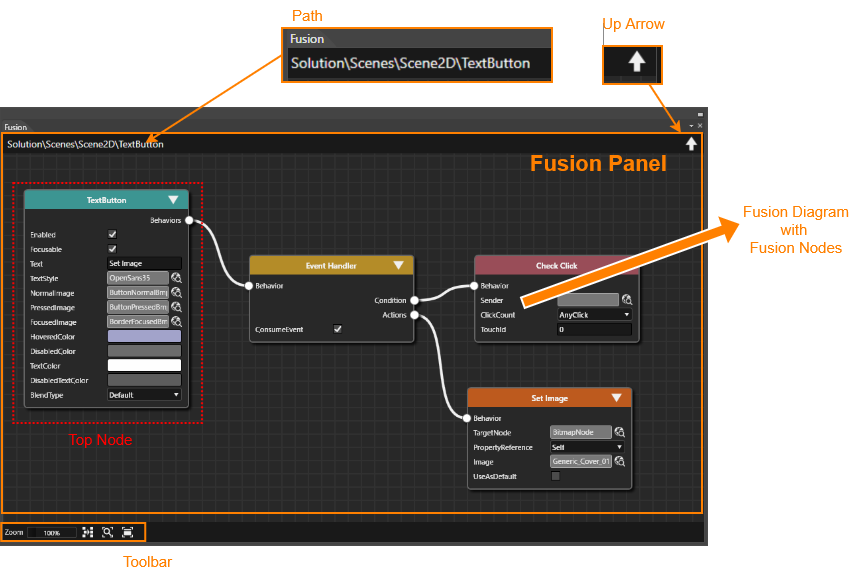Click the TouchId input field
Image resolution: width=862 pixels, height=577 pixels.
click(594, 329)
